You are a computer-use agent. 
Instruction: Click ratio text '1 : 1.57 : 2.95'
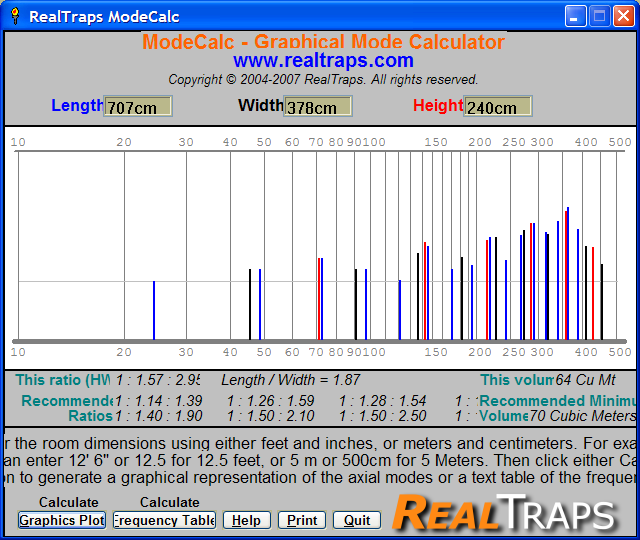(x=158, y=380)
